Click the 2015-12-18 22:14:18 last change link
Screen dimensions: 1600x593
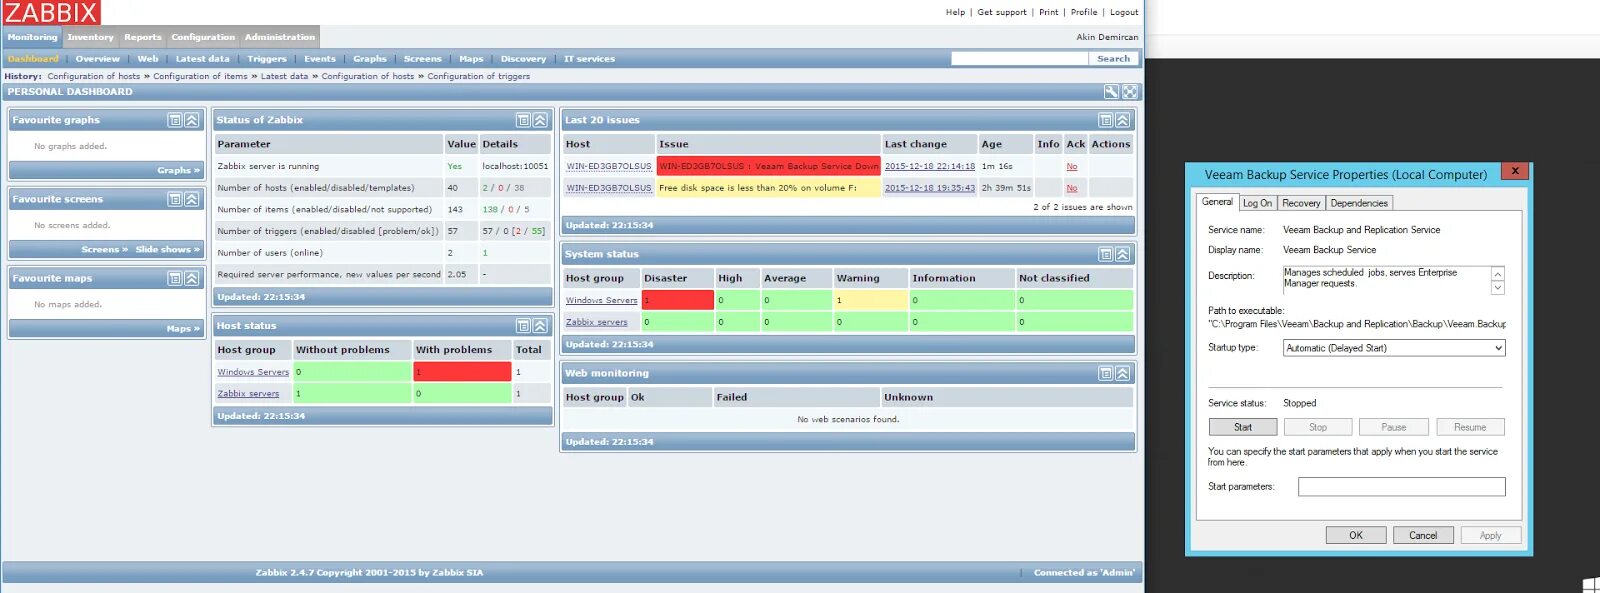point(929,166)
